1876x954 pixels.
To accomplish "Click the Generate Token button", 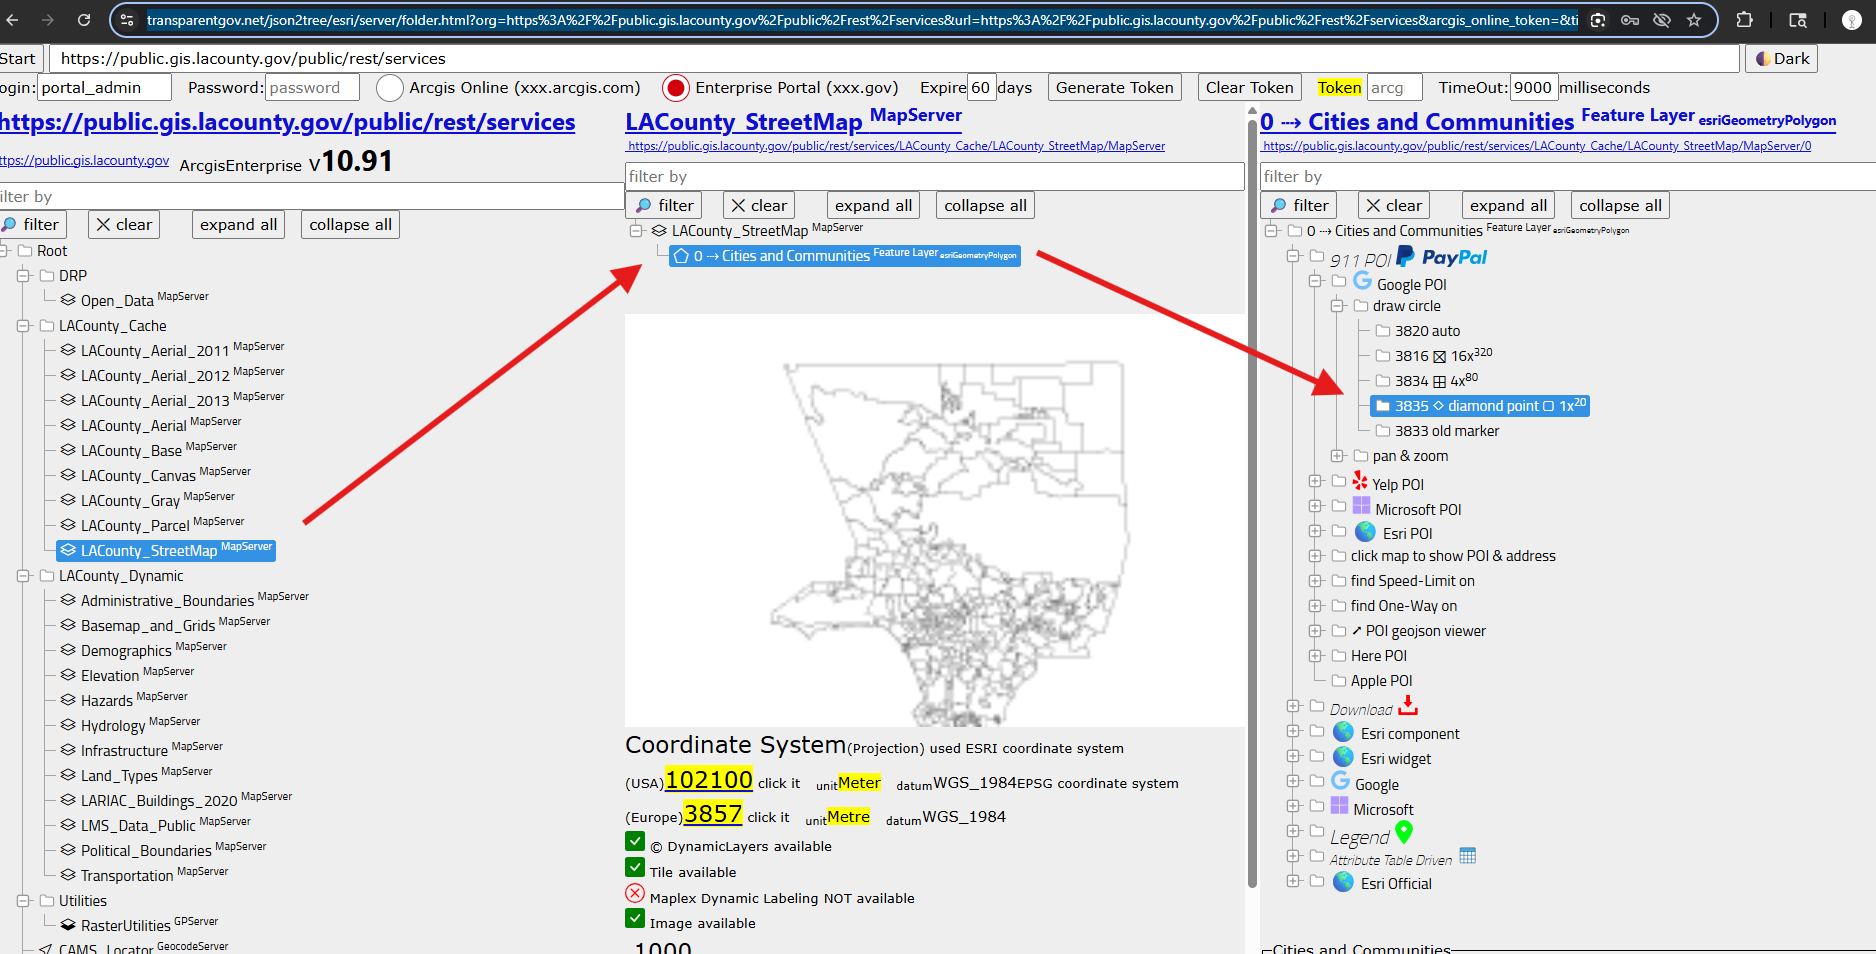I will click(x=1114, y=88).
